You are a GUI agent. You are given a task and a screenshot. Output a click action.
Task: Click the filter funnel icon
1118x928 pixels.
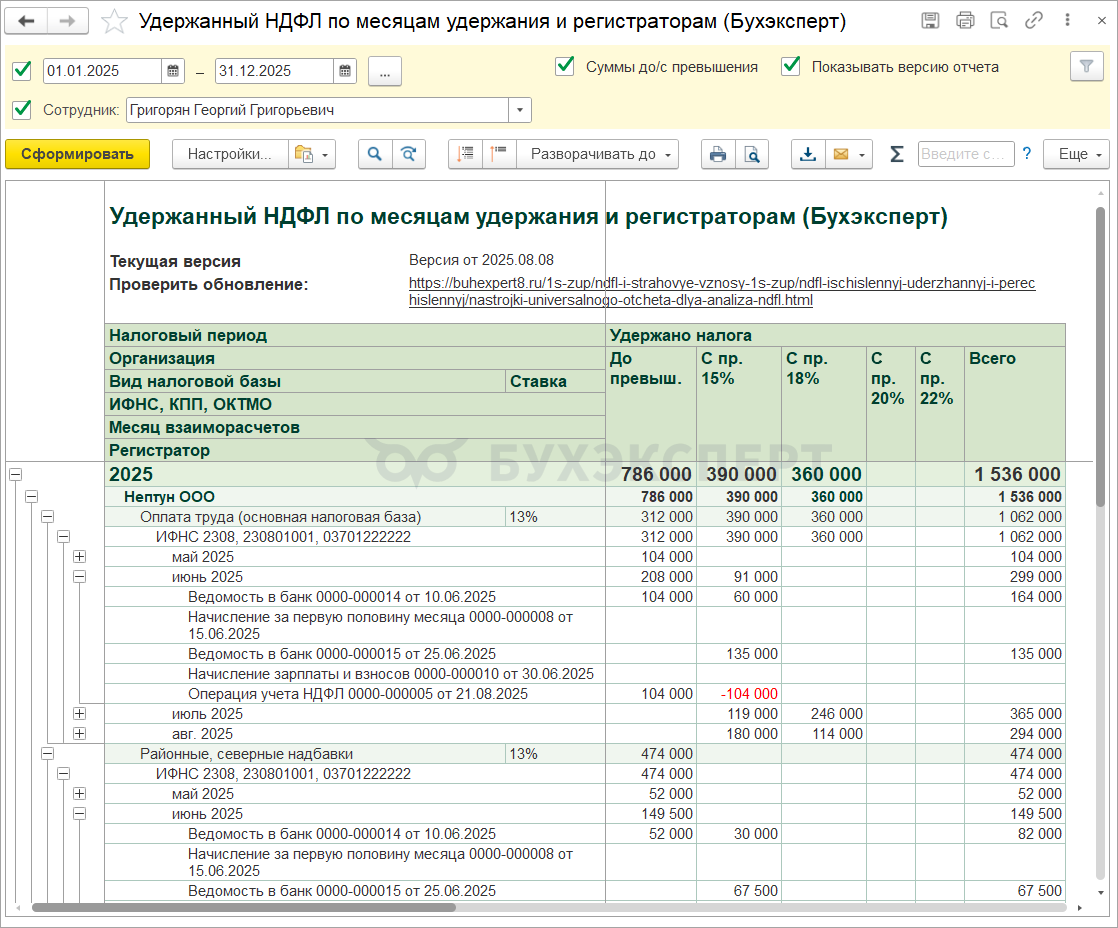[x=1087, y=66]
